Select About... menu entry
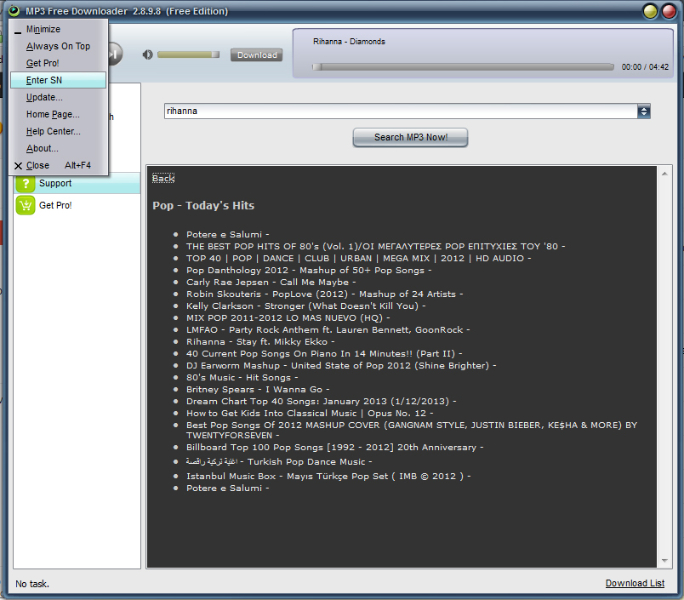 tap(42, 148)
